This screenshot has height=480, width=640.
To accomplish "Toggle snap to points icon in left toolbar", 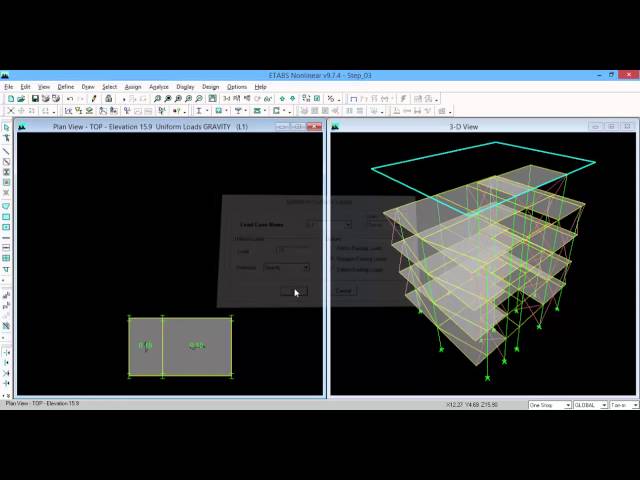I will click(7, 352).
